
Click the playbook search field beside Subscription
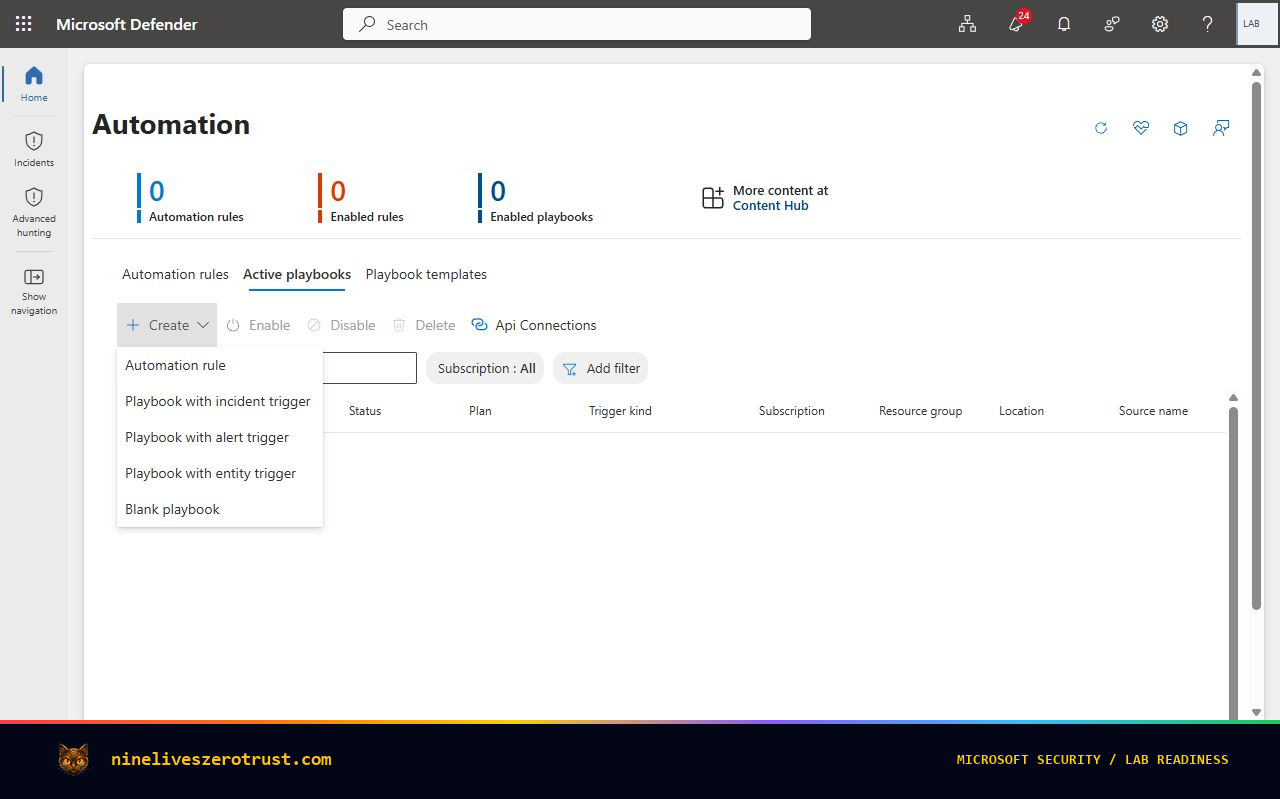coord(369,368)
